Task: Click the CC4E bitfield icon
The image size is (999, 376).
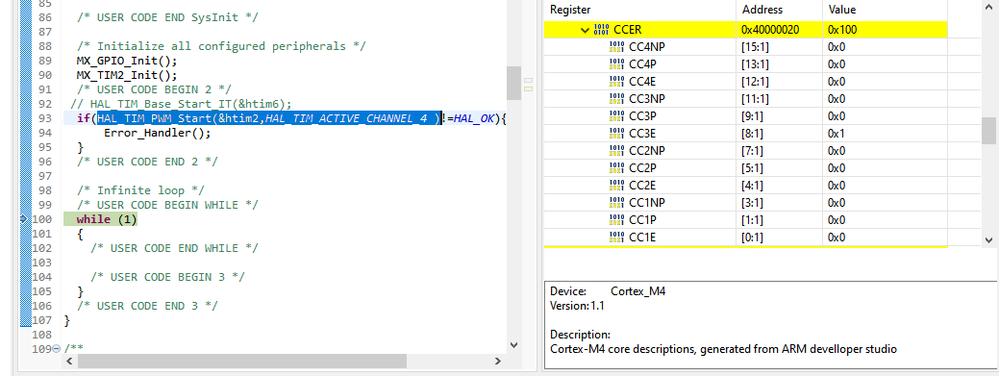Action: click(617, 81)
